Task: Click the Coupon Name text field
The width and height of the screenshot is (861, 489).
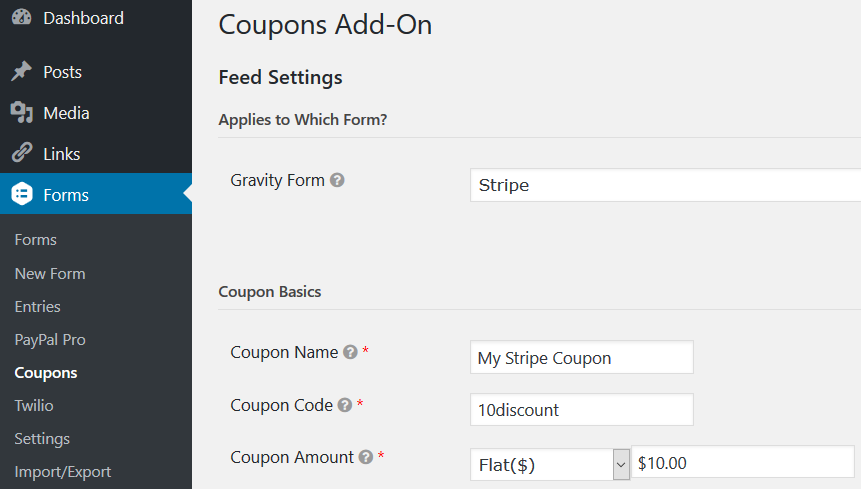Action: tap(582, 357)
